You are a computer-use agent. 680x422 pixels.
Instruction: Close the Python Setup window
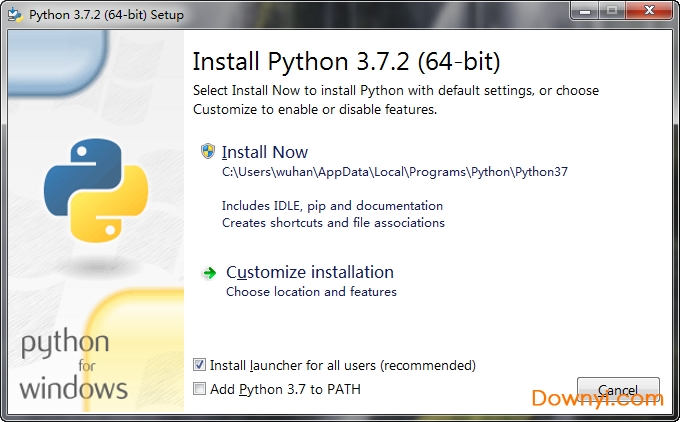click(649, 11)
